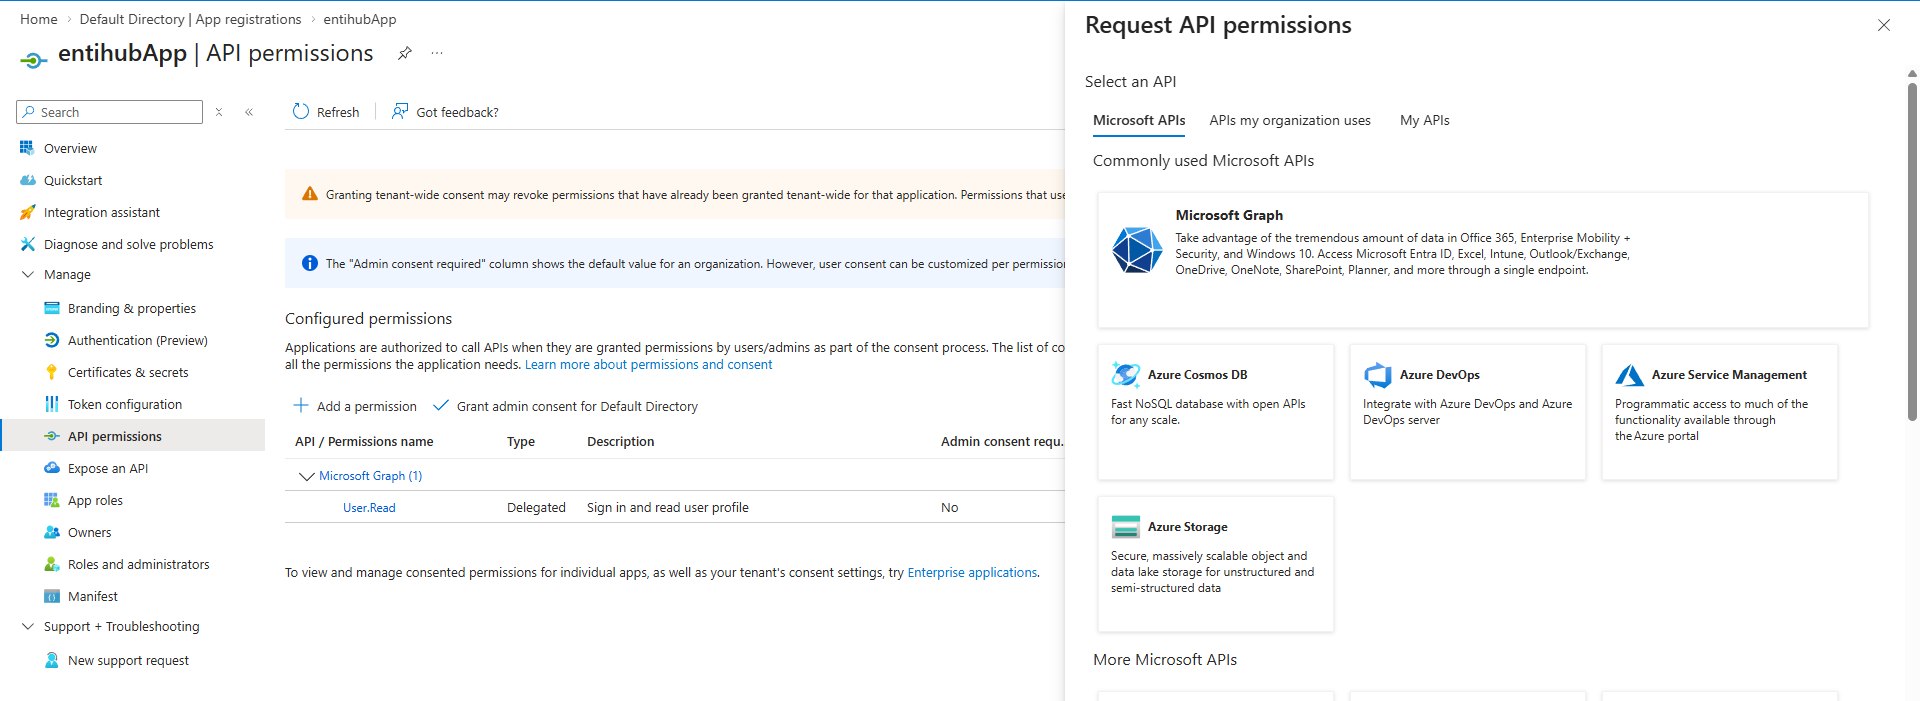Click the Got feedback person icon
This screenshot has width=1920, height=701.
pyautogui.click(x=400, y=111)
